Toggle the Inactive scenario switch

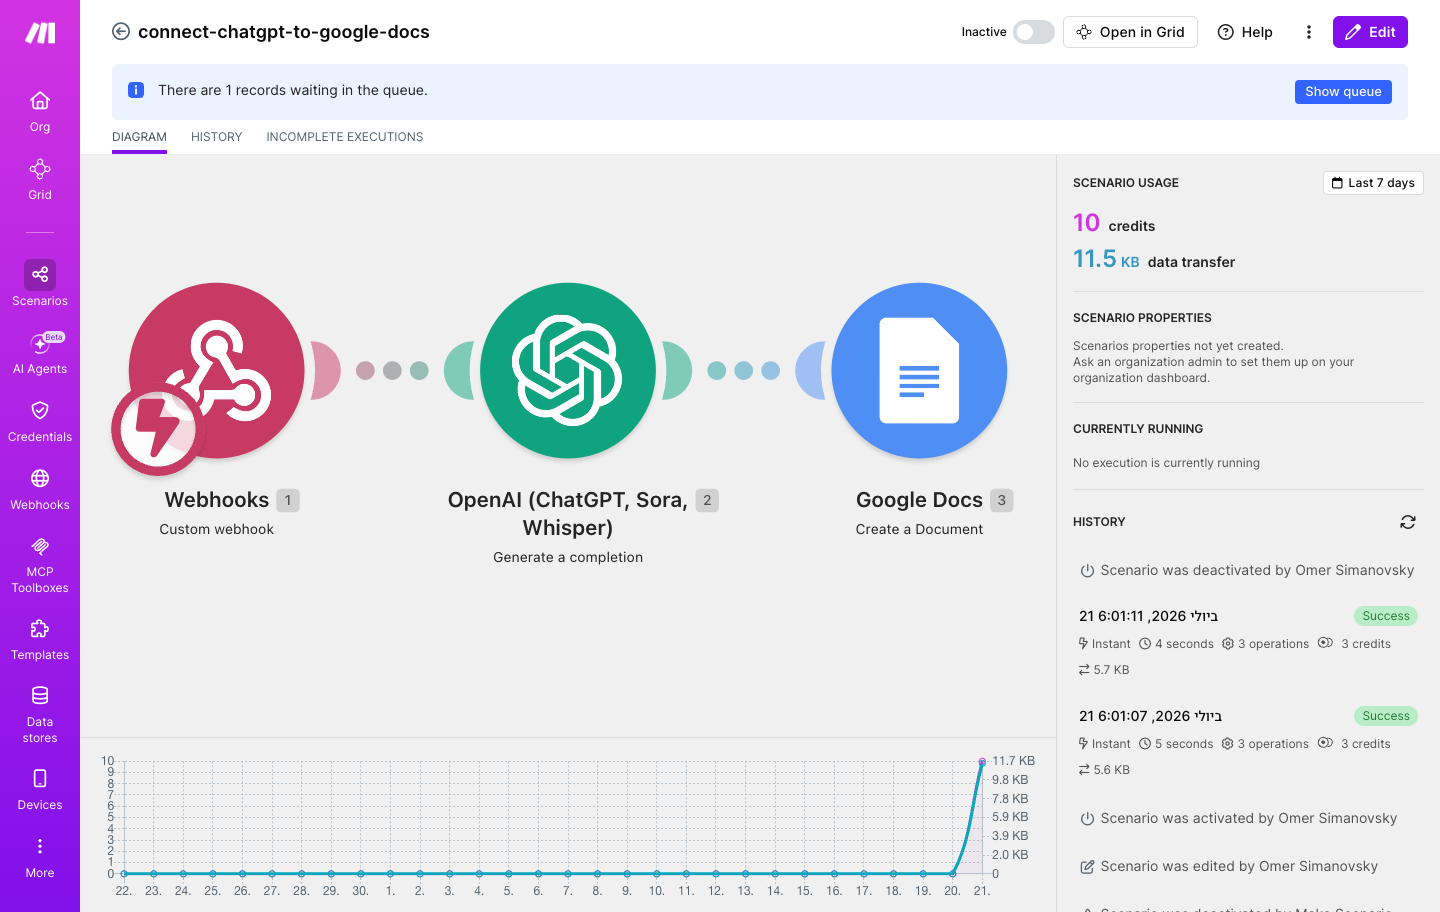[x=1034, y=32]
